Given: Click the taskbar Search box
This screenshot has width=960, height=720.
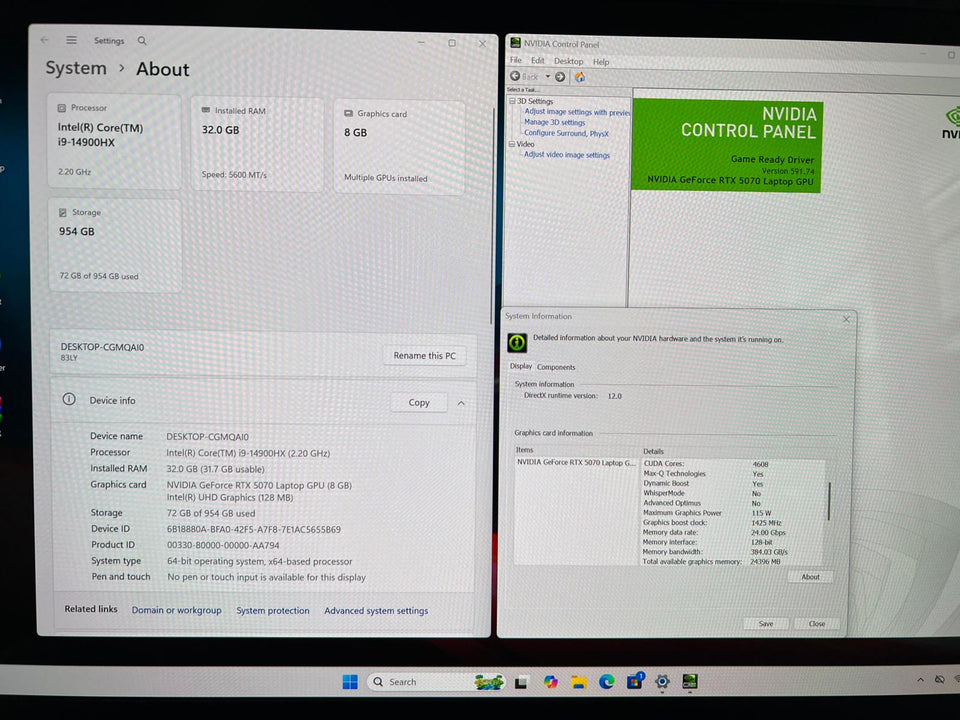Looking at the screenshot, I should tap(435, 681).
